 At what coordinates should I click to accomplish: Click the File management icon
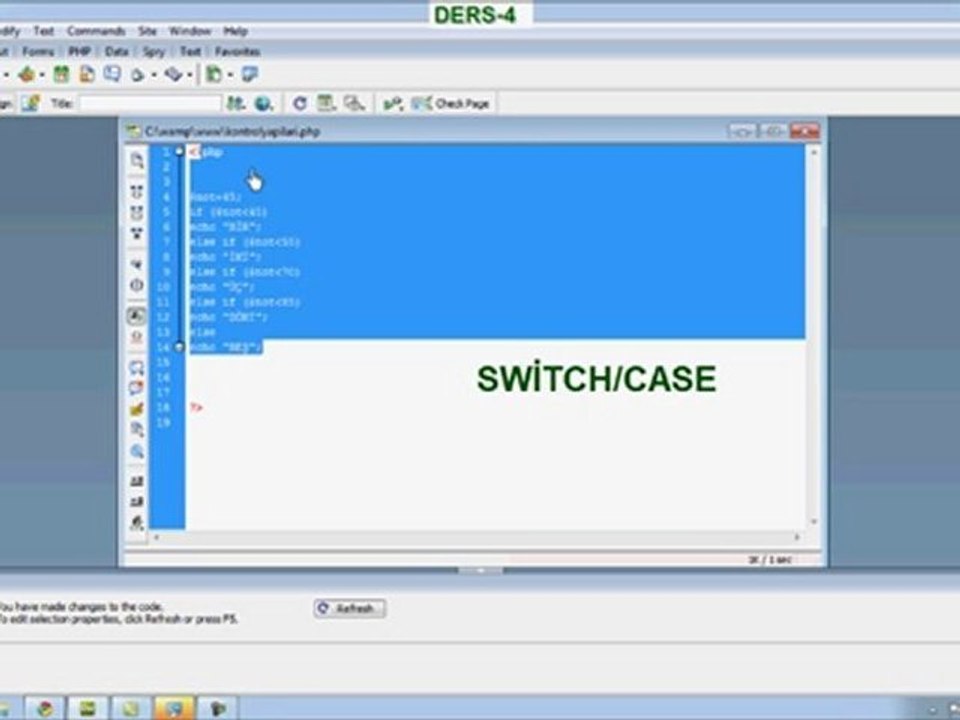[x=236, y=103]
